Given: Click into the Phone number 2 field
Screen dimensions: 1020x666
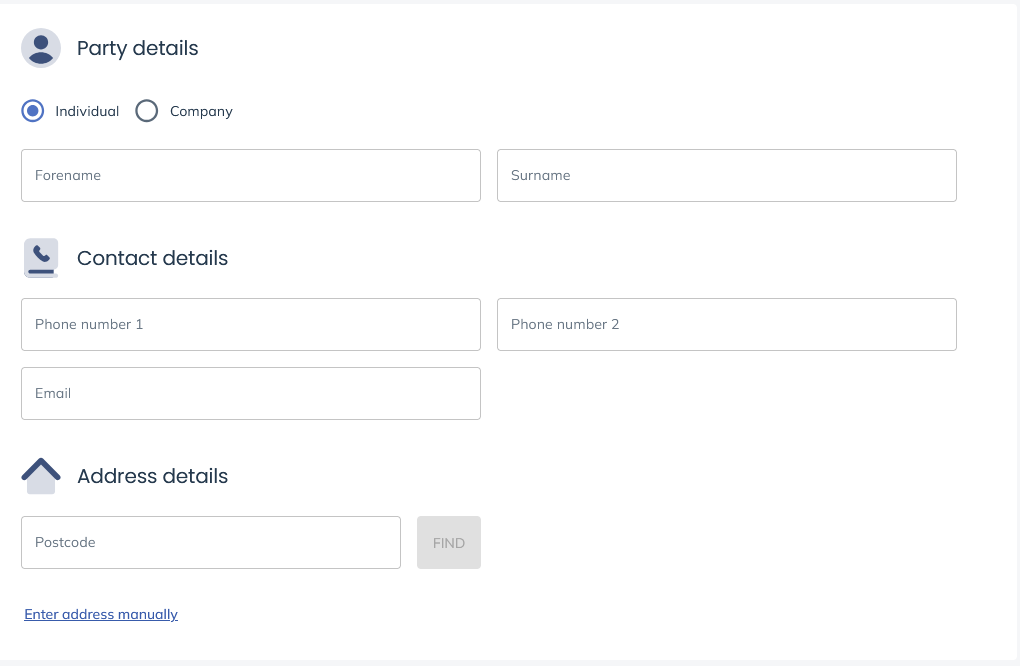Looking at the screenshot, I should pos(727,325).
